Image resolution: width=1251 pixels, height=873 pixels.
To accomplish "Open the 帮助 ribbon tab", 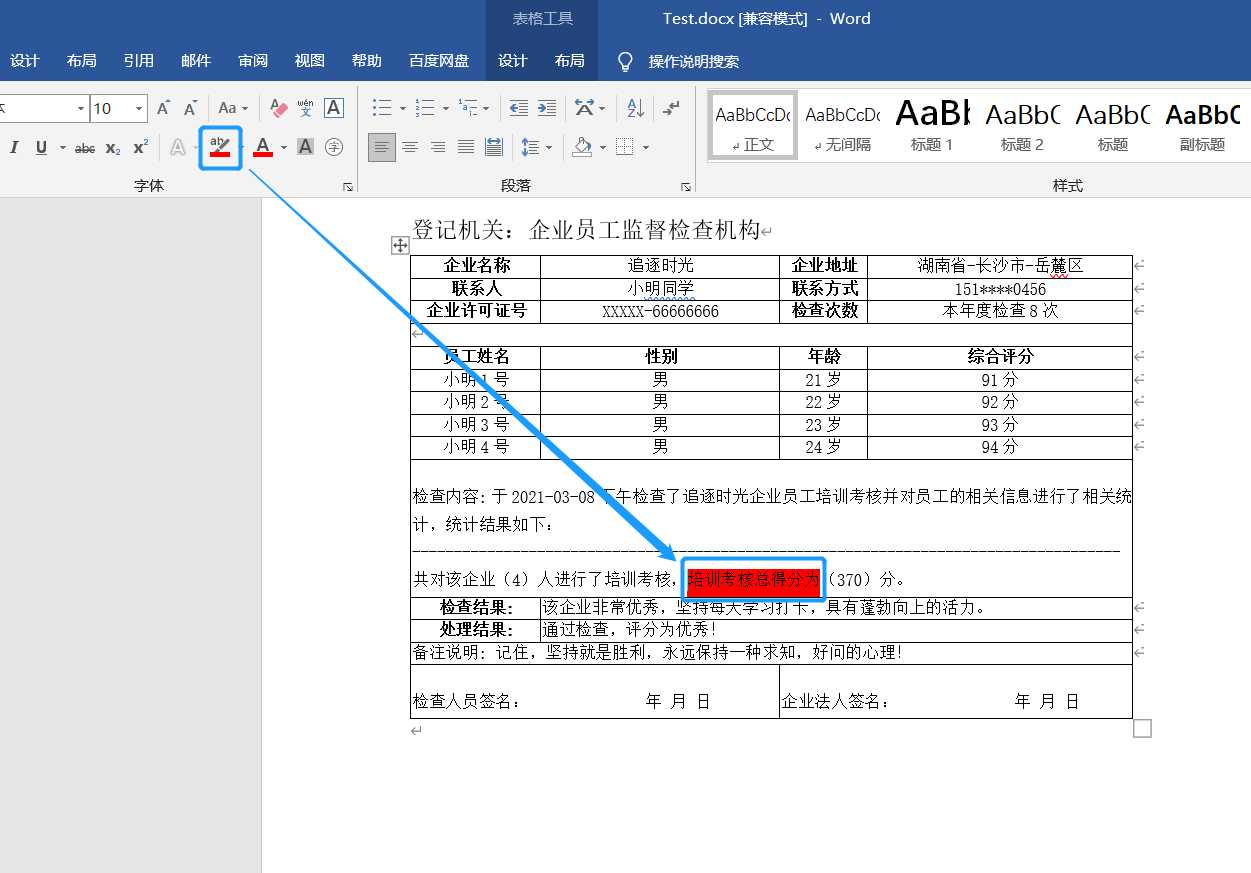I will 367,61.
